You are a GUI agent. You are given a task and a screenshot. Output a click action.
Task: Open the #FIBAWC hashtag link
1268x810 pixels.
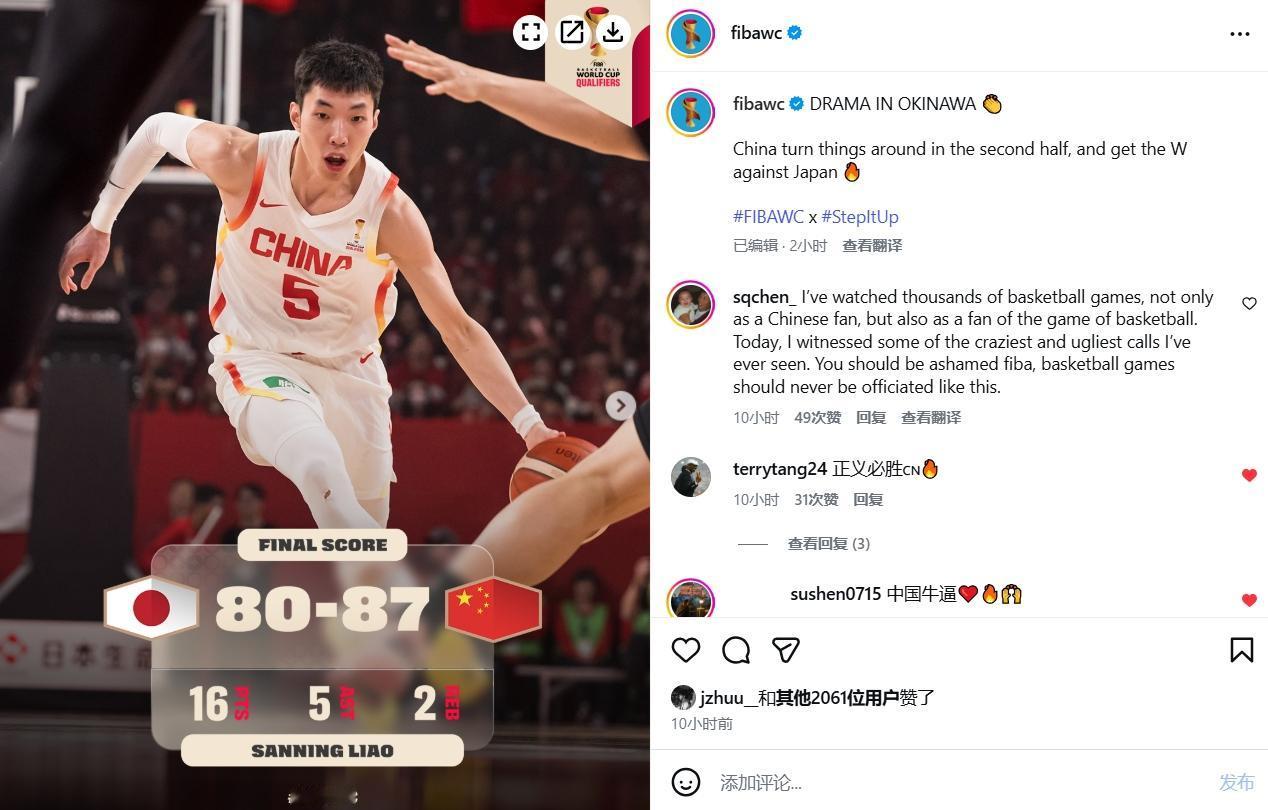[x=768, y=216]
